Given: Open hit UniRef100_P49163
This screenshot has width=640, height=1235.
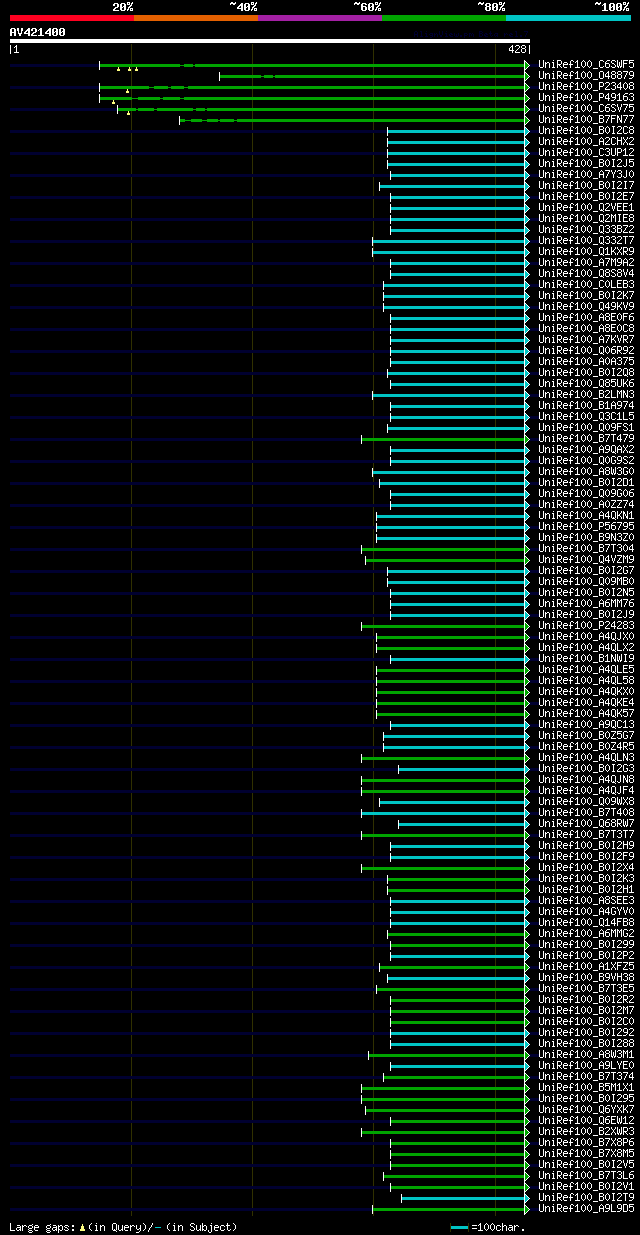Looking at the screenshot, I should pyautogui.click(x=586, y=97).
